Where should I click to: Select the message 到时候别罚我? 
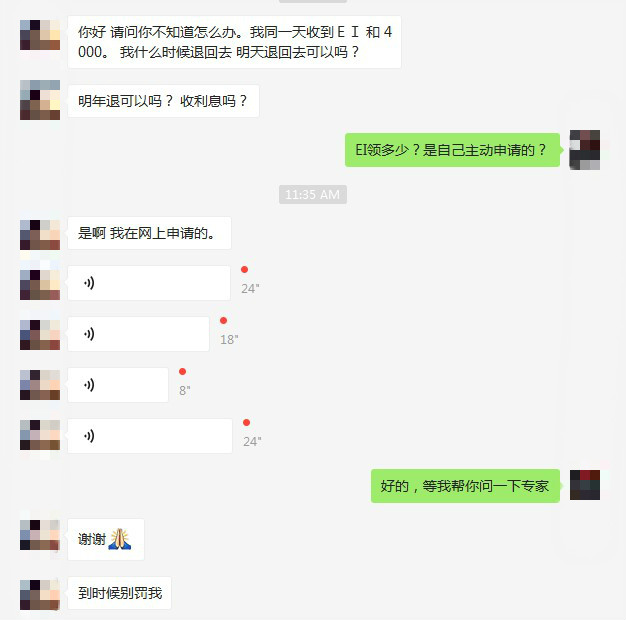(119, 593)
